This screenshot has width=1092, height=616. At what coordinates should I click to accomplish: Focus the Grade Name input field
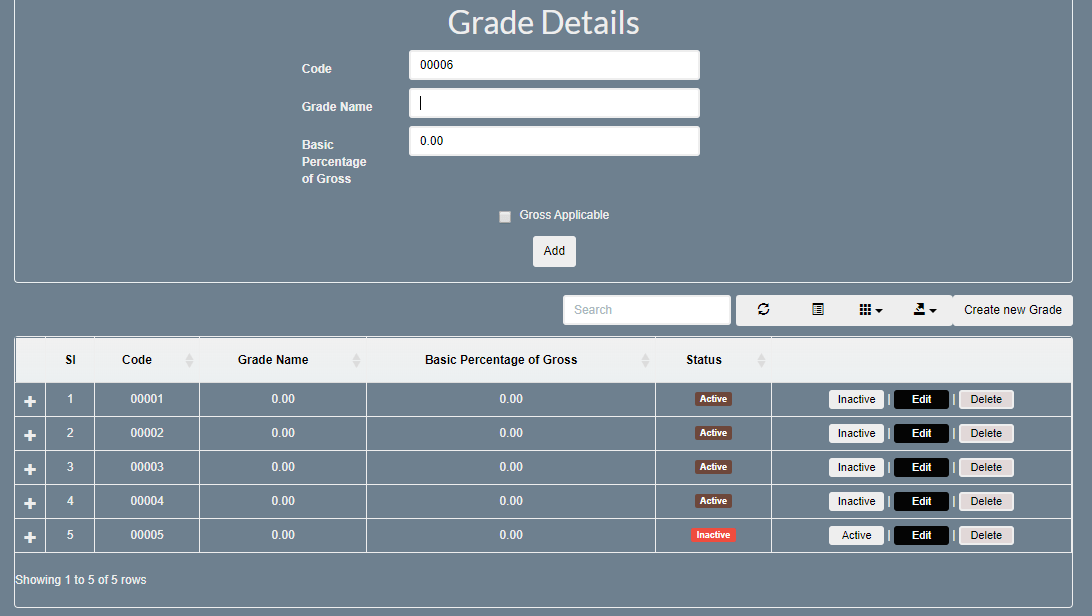[x=554, y=102]
